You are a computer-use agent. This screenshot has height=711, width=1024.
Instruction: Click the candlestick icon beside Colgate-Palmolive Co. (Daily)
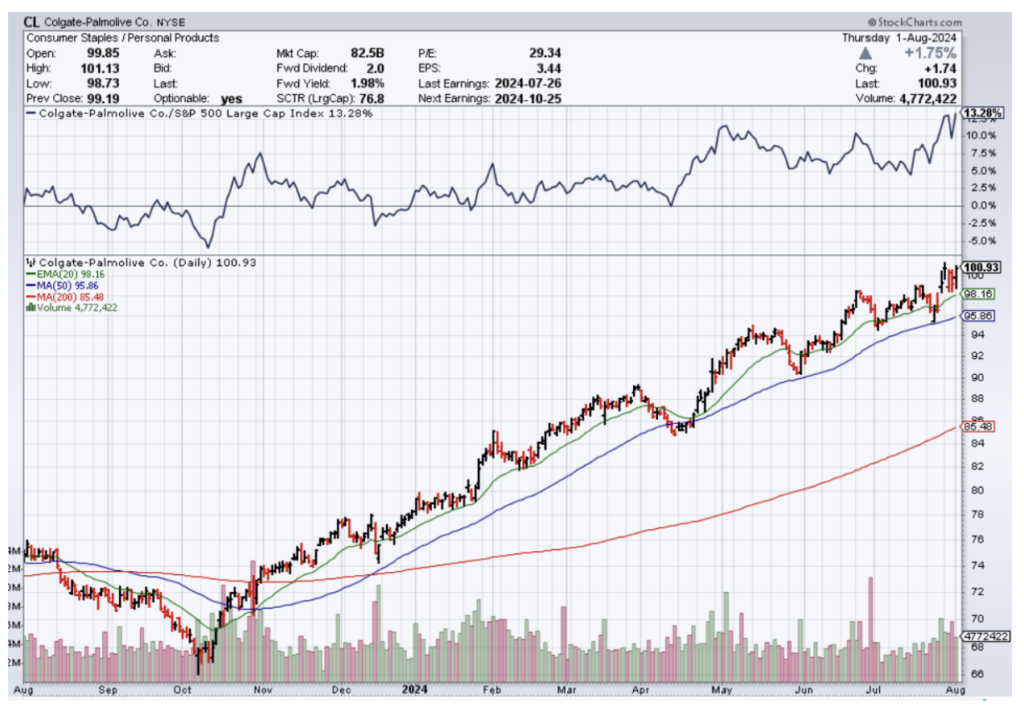(x=31, y=262)
